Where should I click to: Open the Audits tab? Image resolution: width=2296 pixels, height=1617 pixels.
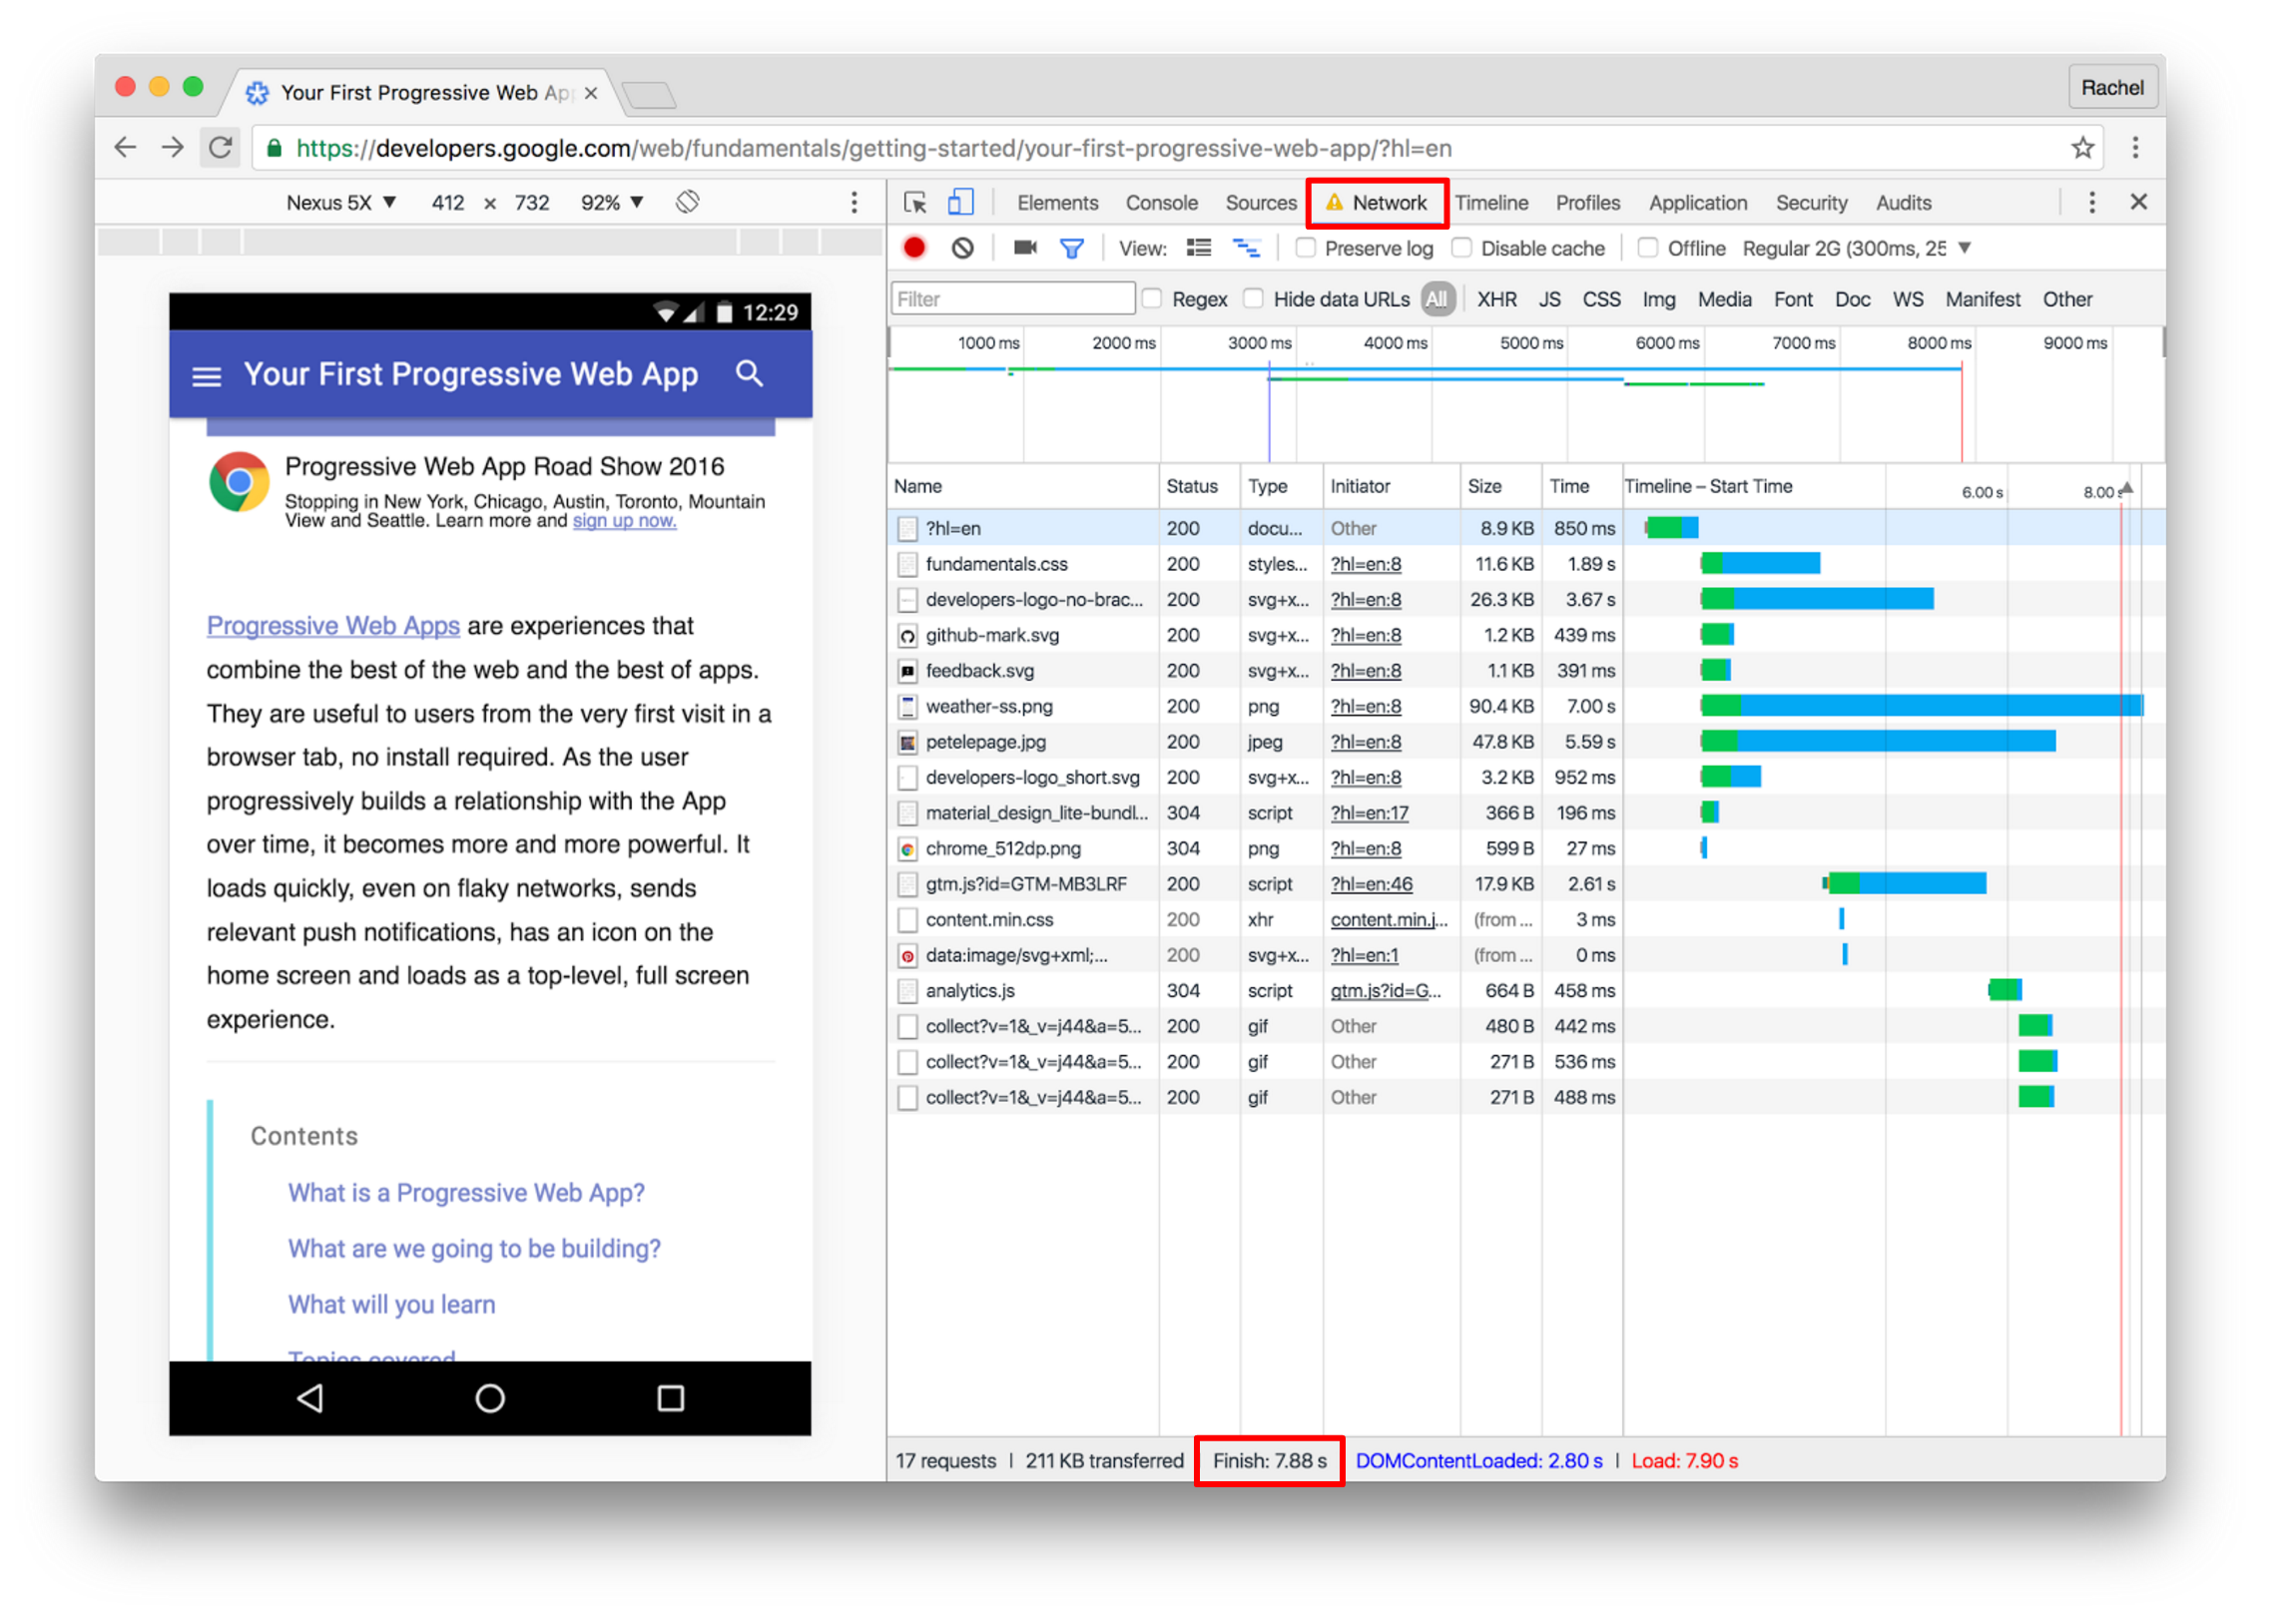pos(1902,203)
